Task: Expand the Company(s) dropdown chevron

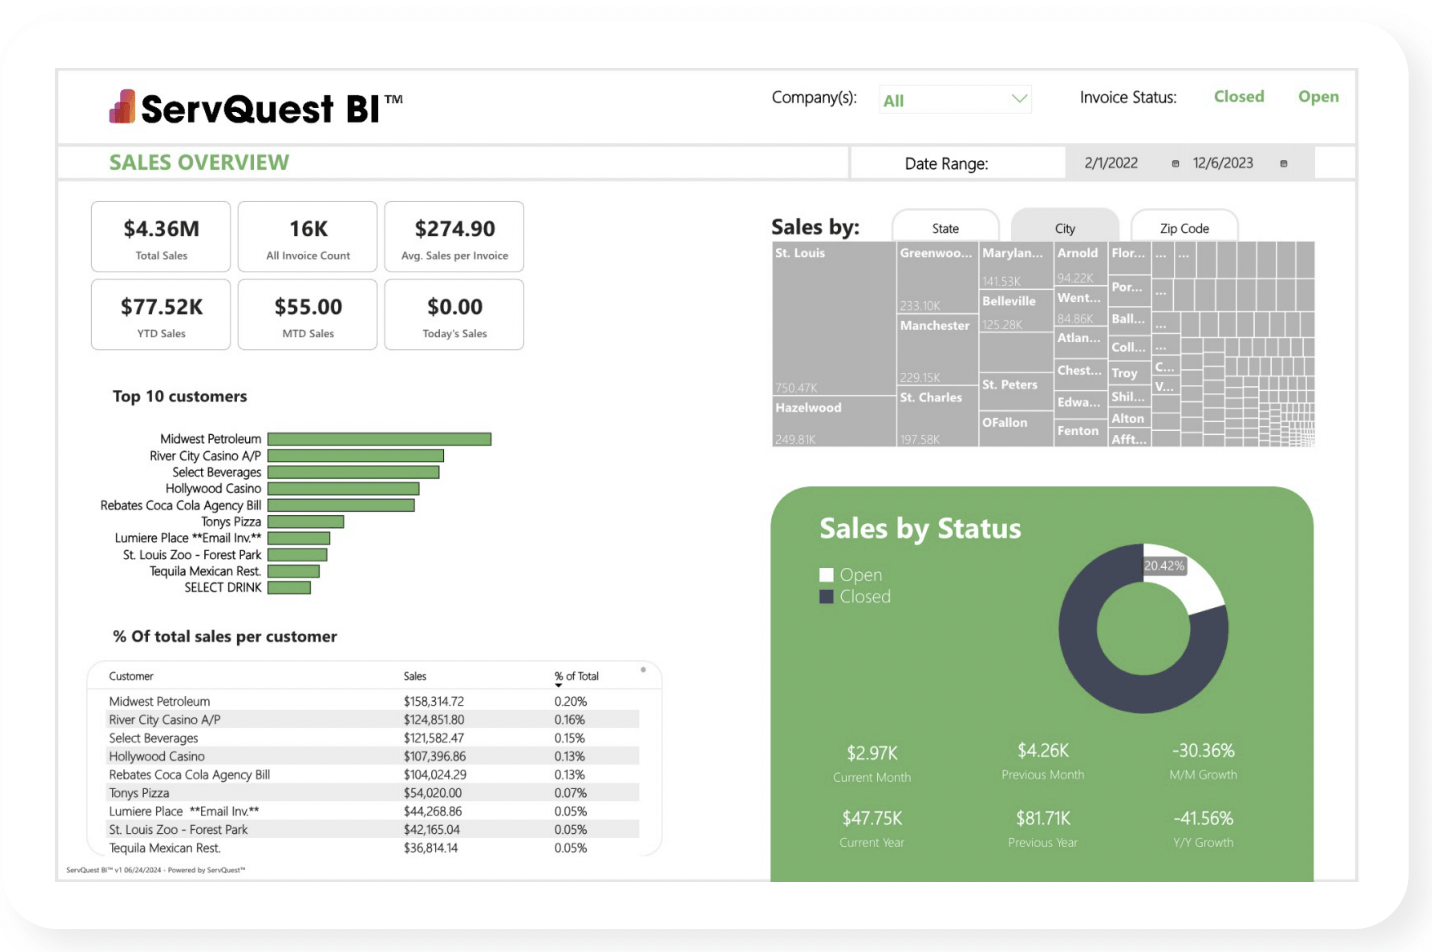Action: tap(1019, 99)
